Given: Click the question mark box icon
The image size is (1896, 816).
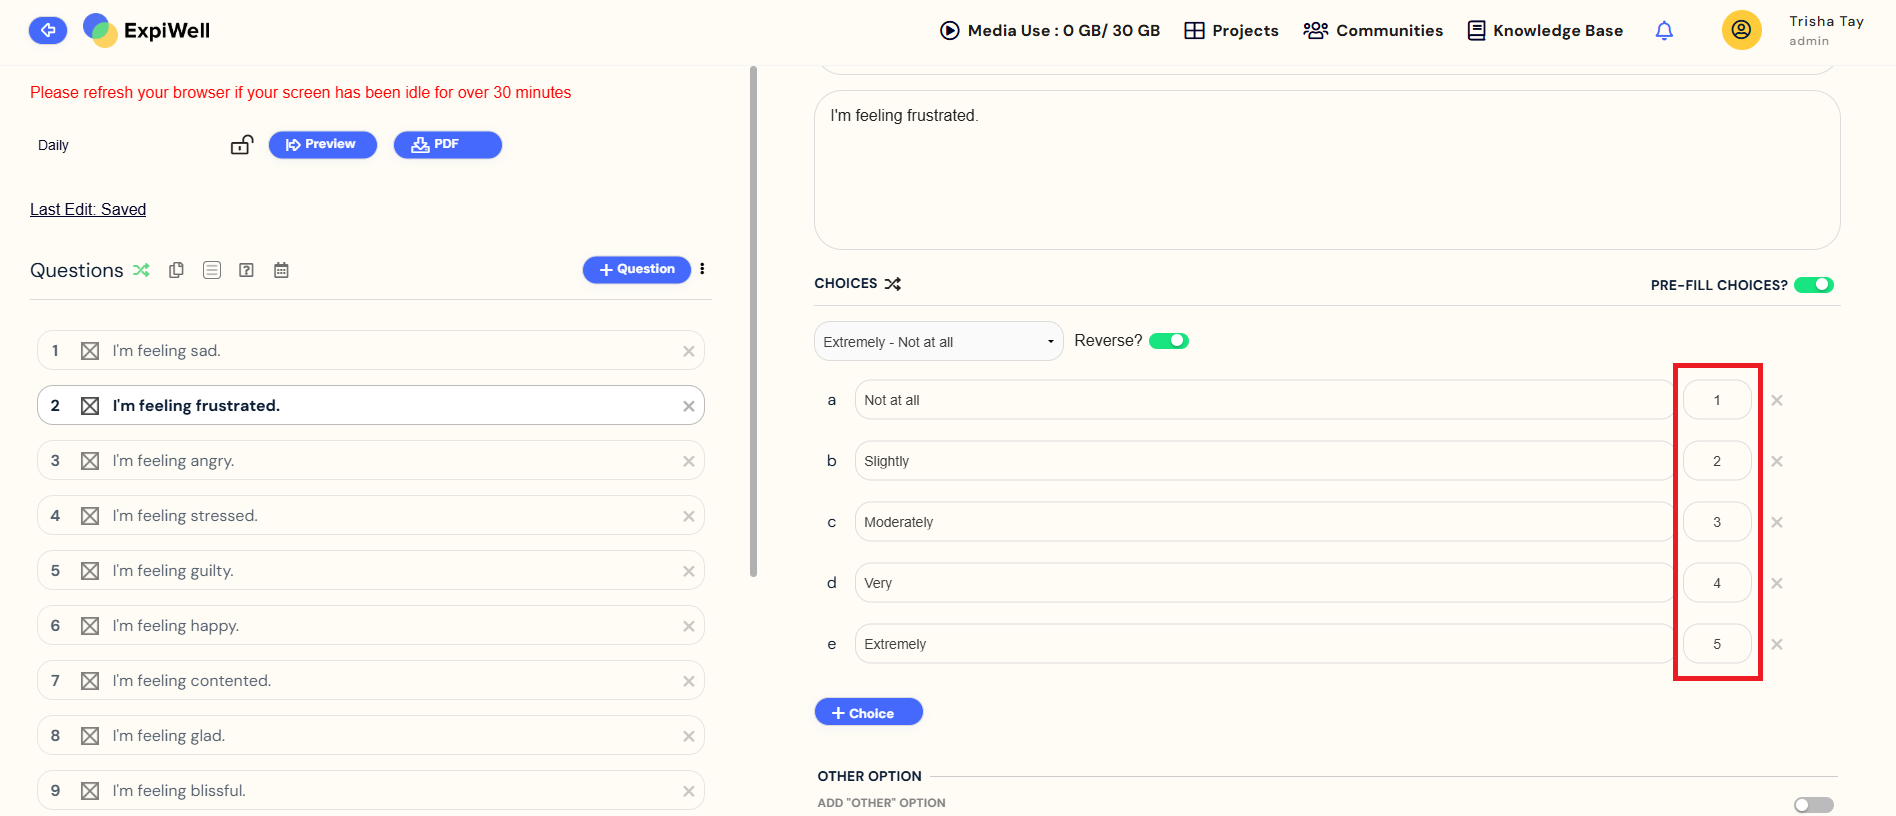Looking at the screenshot, I should (246, 270).
